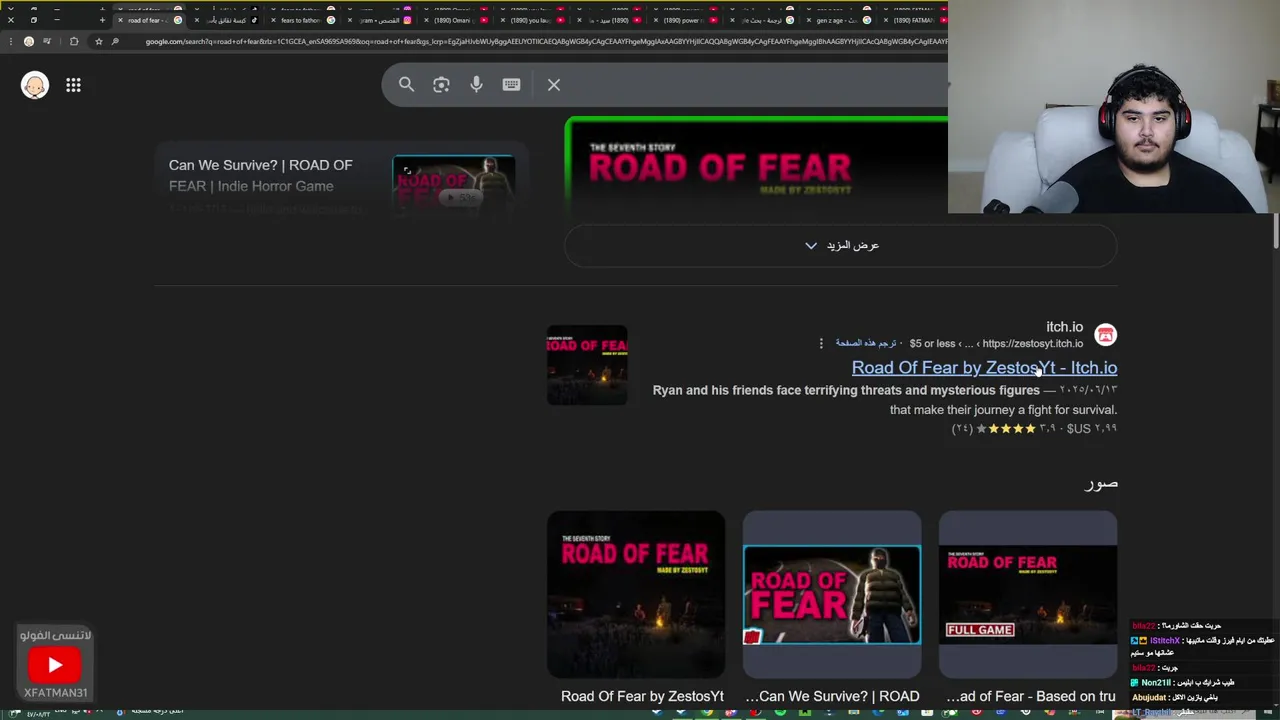Open the three-dot menu on itch.io result
1280x720 pixels.
(821, 343)
